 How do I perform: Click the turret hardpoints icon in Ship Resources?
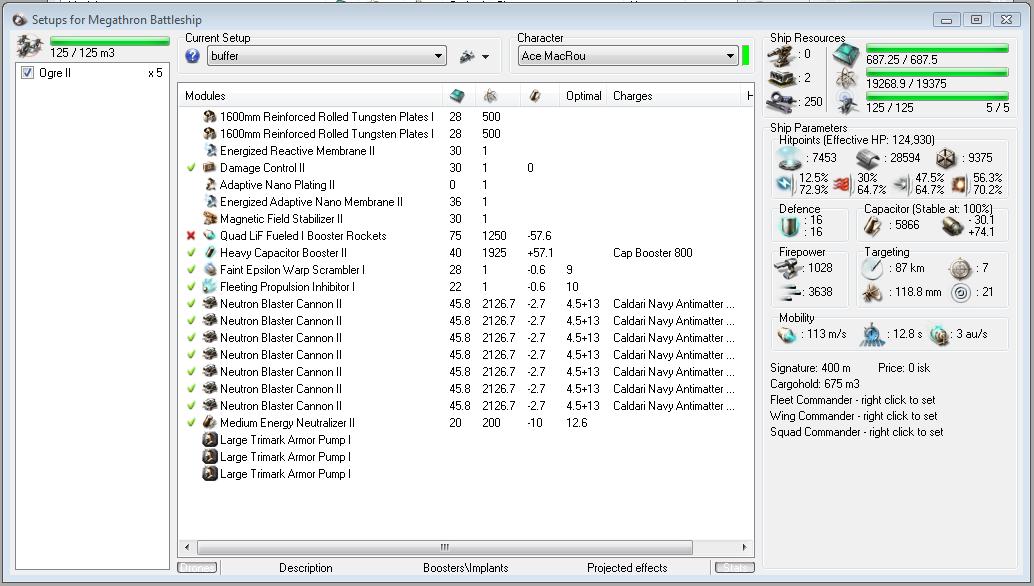[x=781, y=55]
